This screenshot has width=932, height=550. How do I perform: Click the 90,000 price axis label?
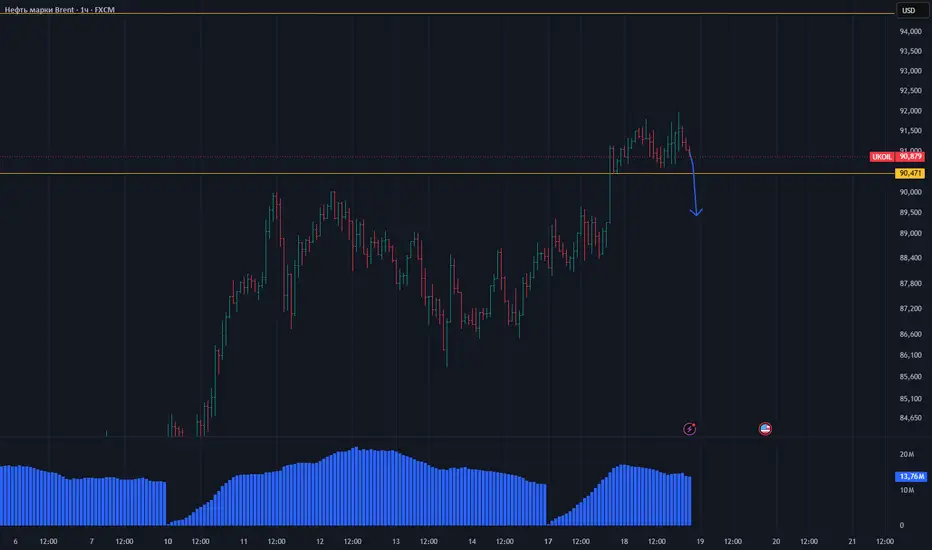[x=911, y=192]
